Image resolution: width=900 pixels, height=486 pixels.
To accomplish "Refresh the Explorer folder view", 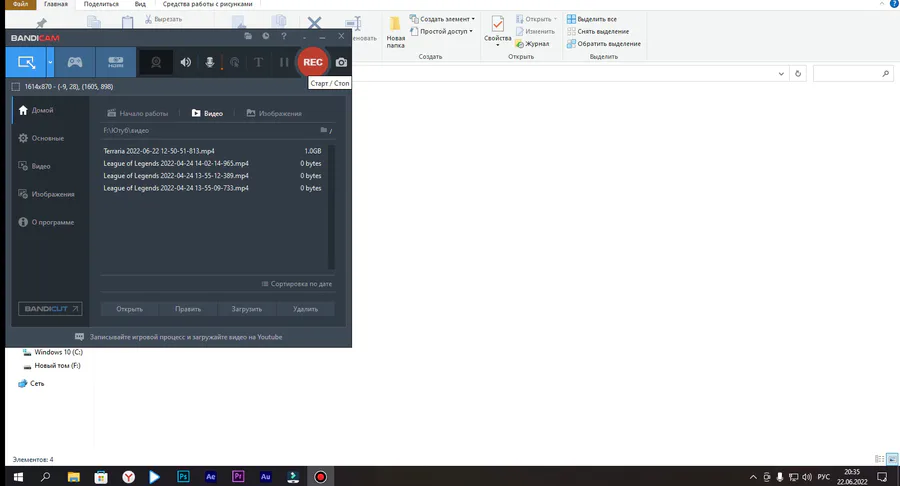I will [x=798, y=74].
